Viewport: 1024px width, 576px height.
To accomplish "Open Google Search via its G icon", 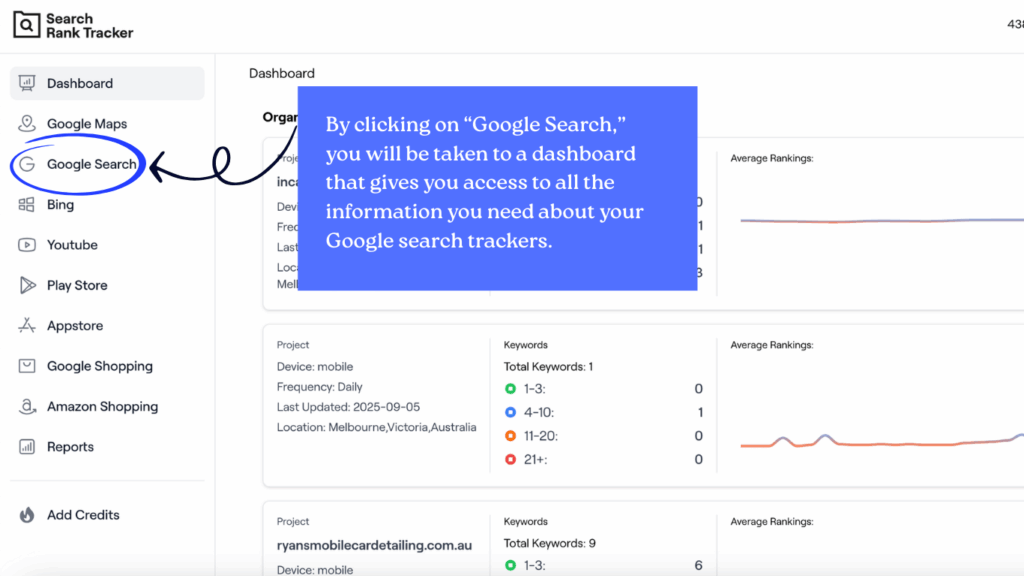I will click(27, 164).
